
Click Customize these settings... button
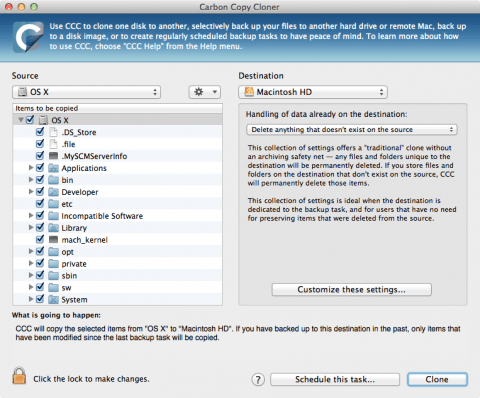[x=351, y=290]
